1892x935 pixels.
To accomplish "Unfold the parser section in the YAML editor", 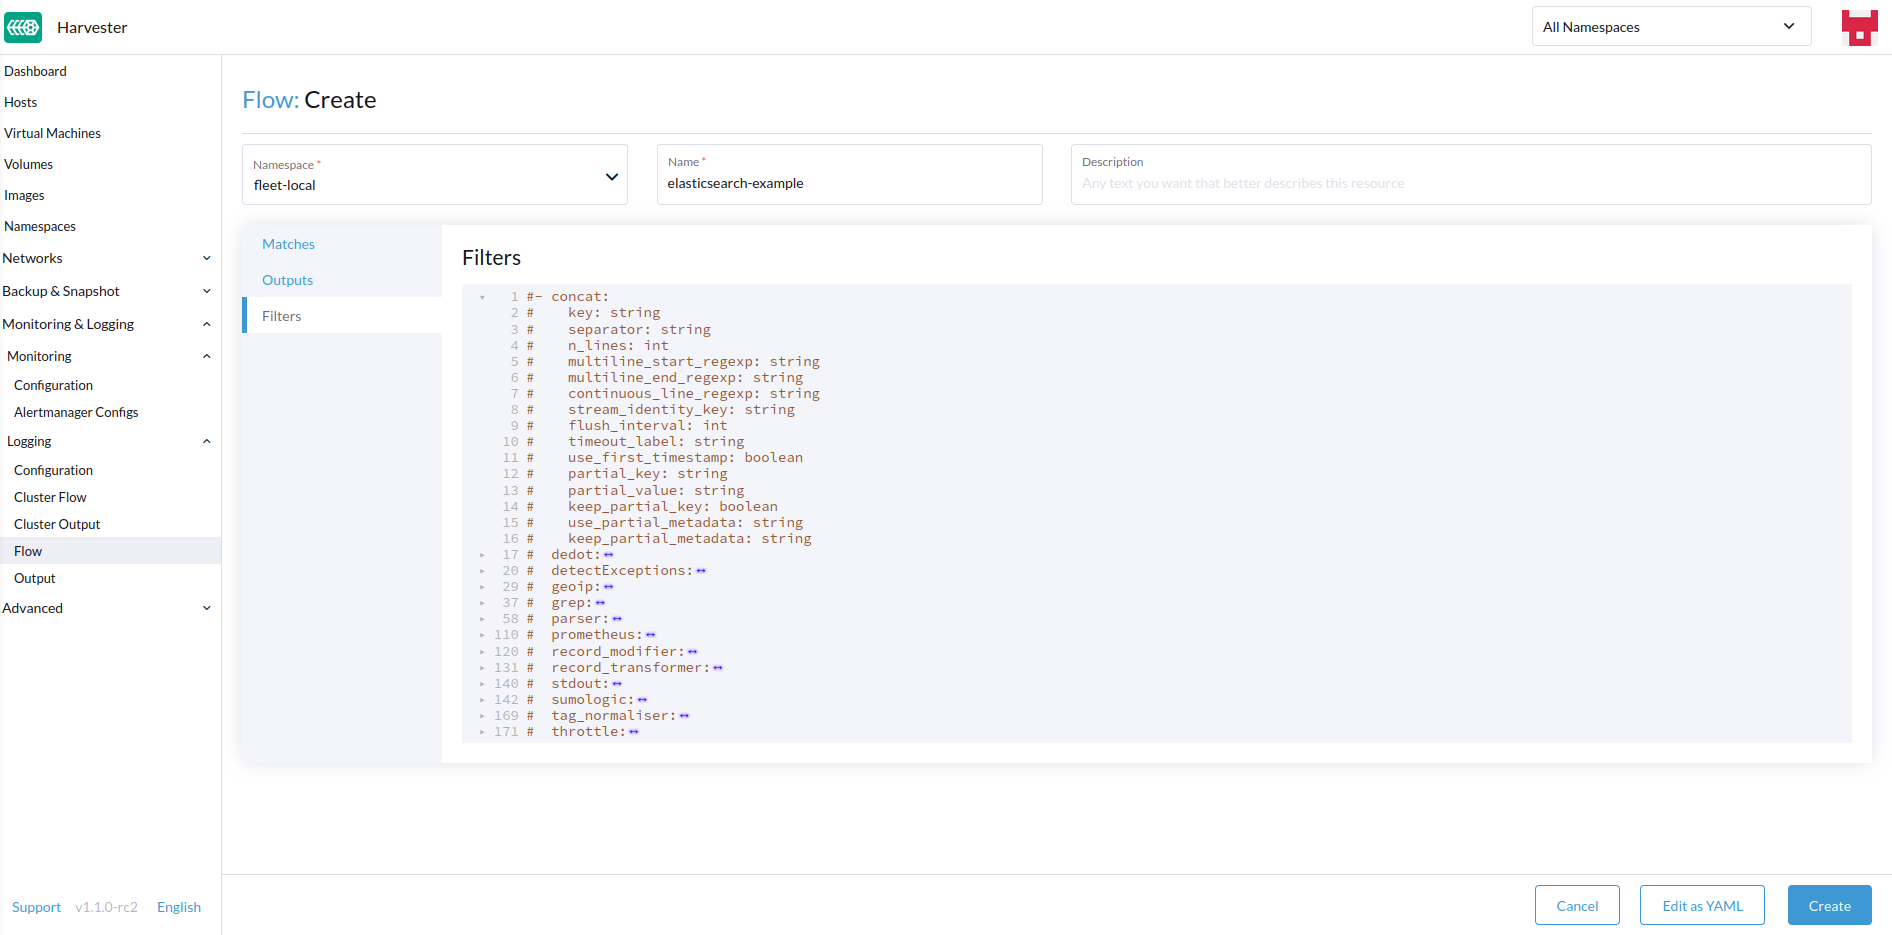I will 483,618.
